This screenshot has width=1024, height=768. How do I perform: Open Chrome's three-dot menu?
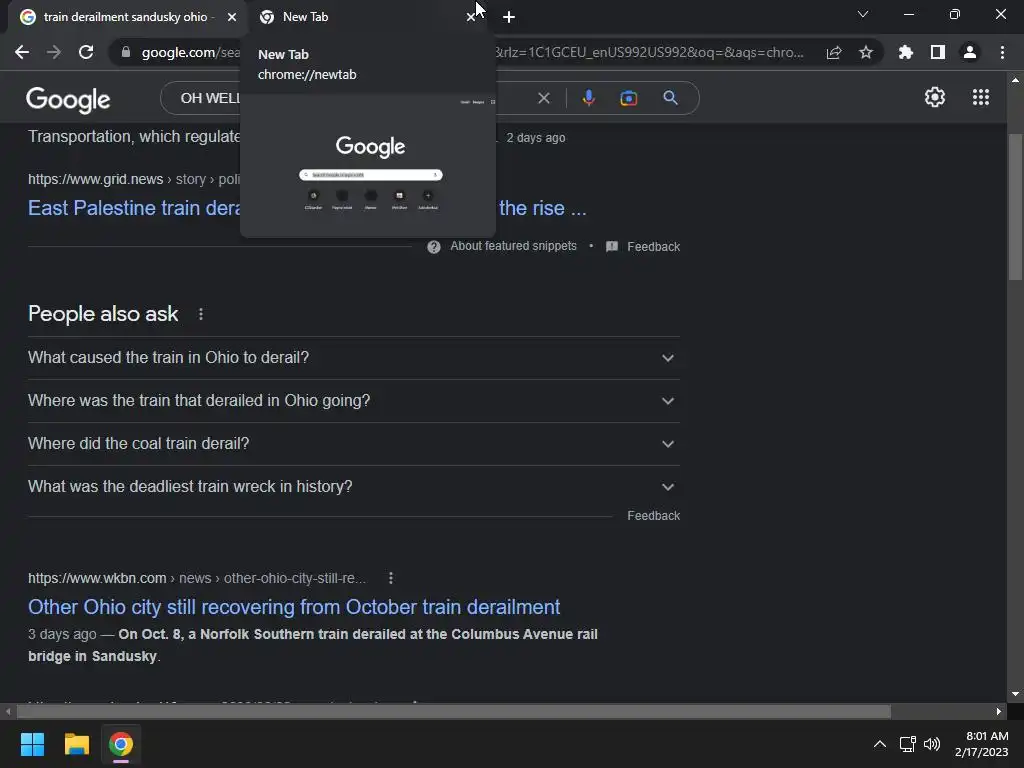1002,52
